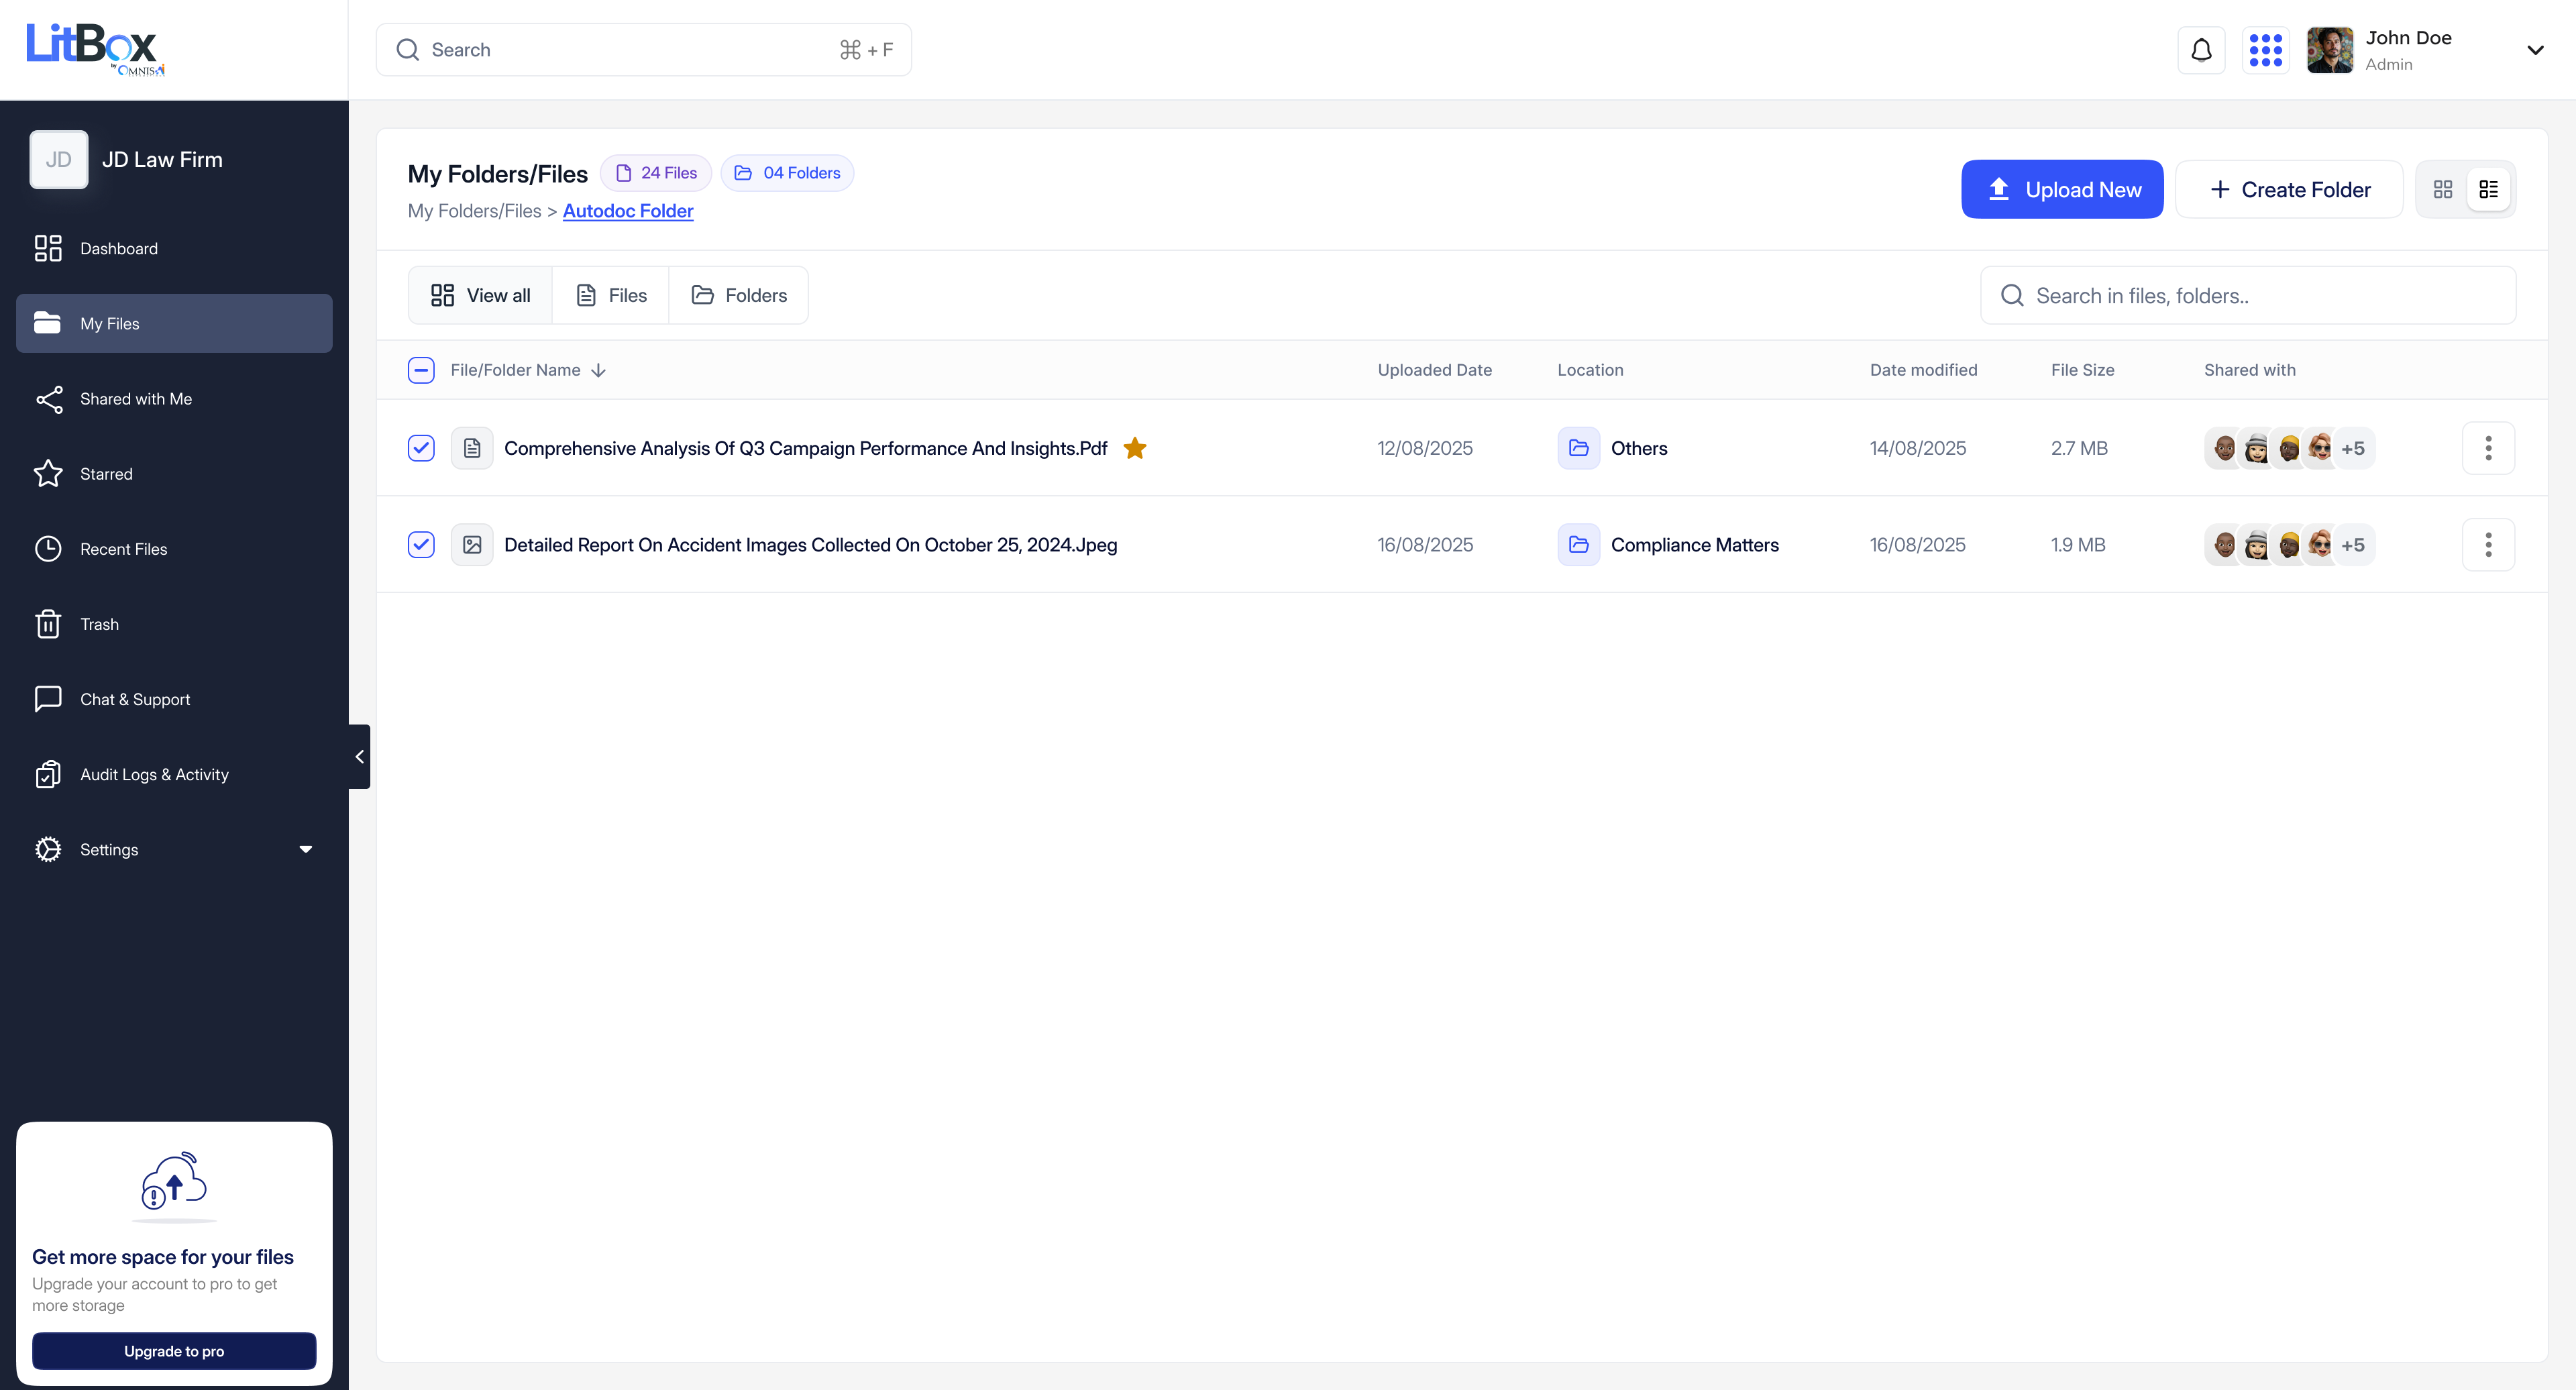
Task: Switch to list view layout
Action: (x=2488, y=189)
